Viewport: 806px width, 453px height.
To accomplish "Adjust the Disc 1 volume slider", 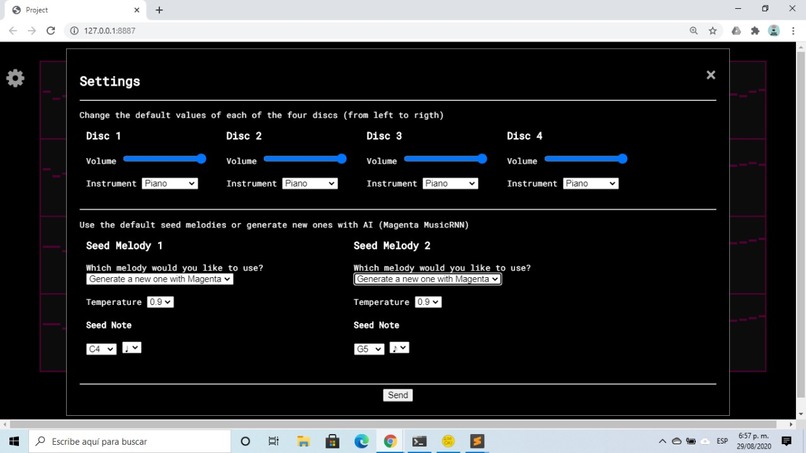I will point(164,159).
